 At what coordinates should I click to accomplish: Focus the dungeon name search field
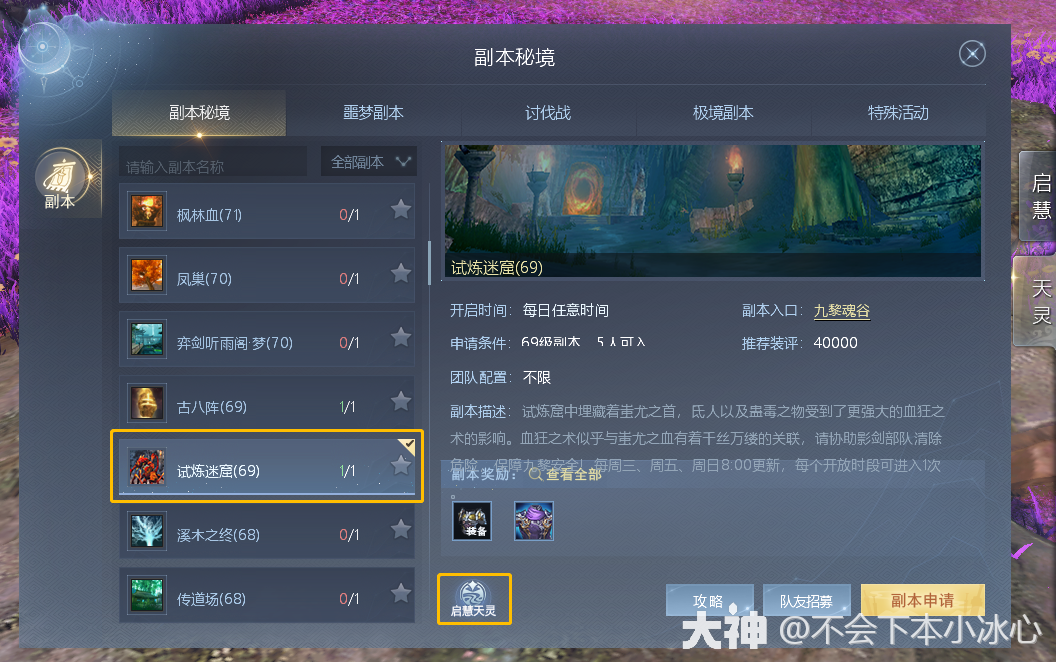pos(213,162)
